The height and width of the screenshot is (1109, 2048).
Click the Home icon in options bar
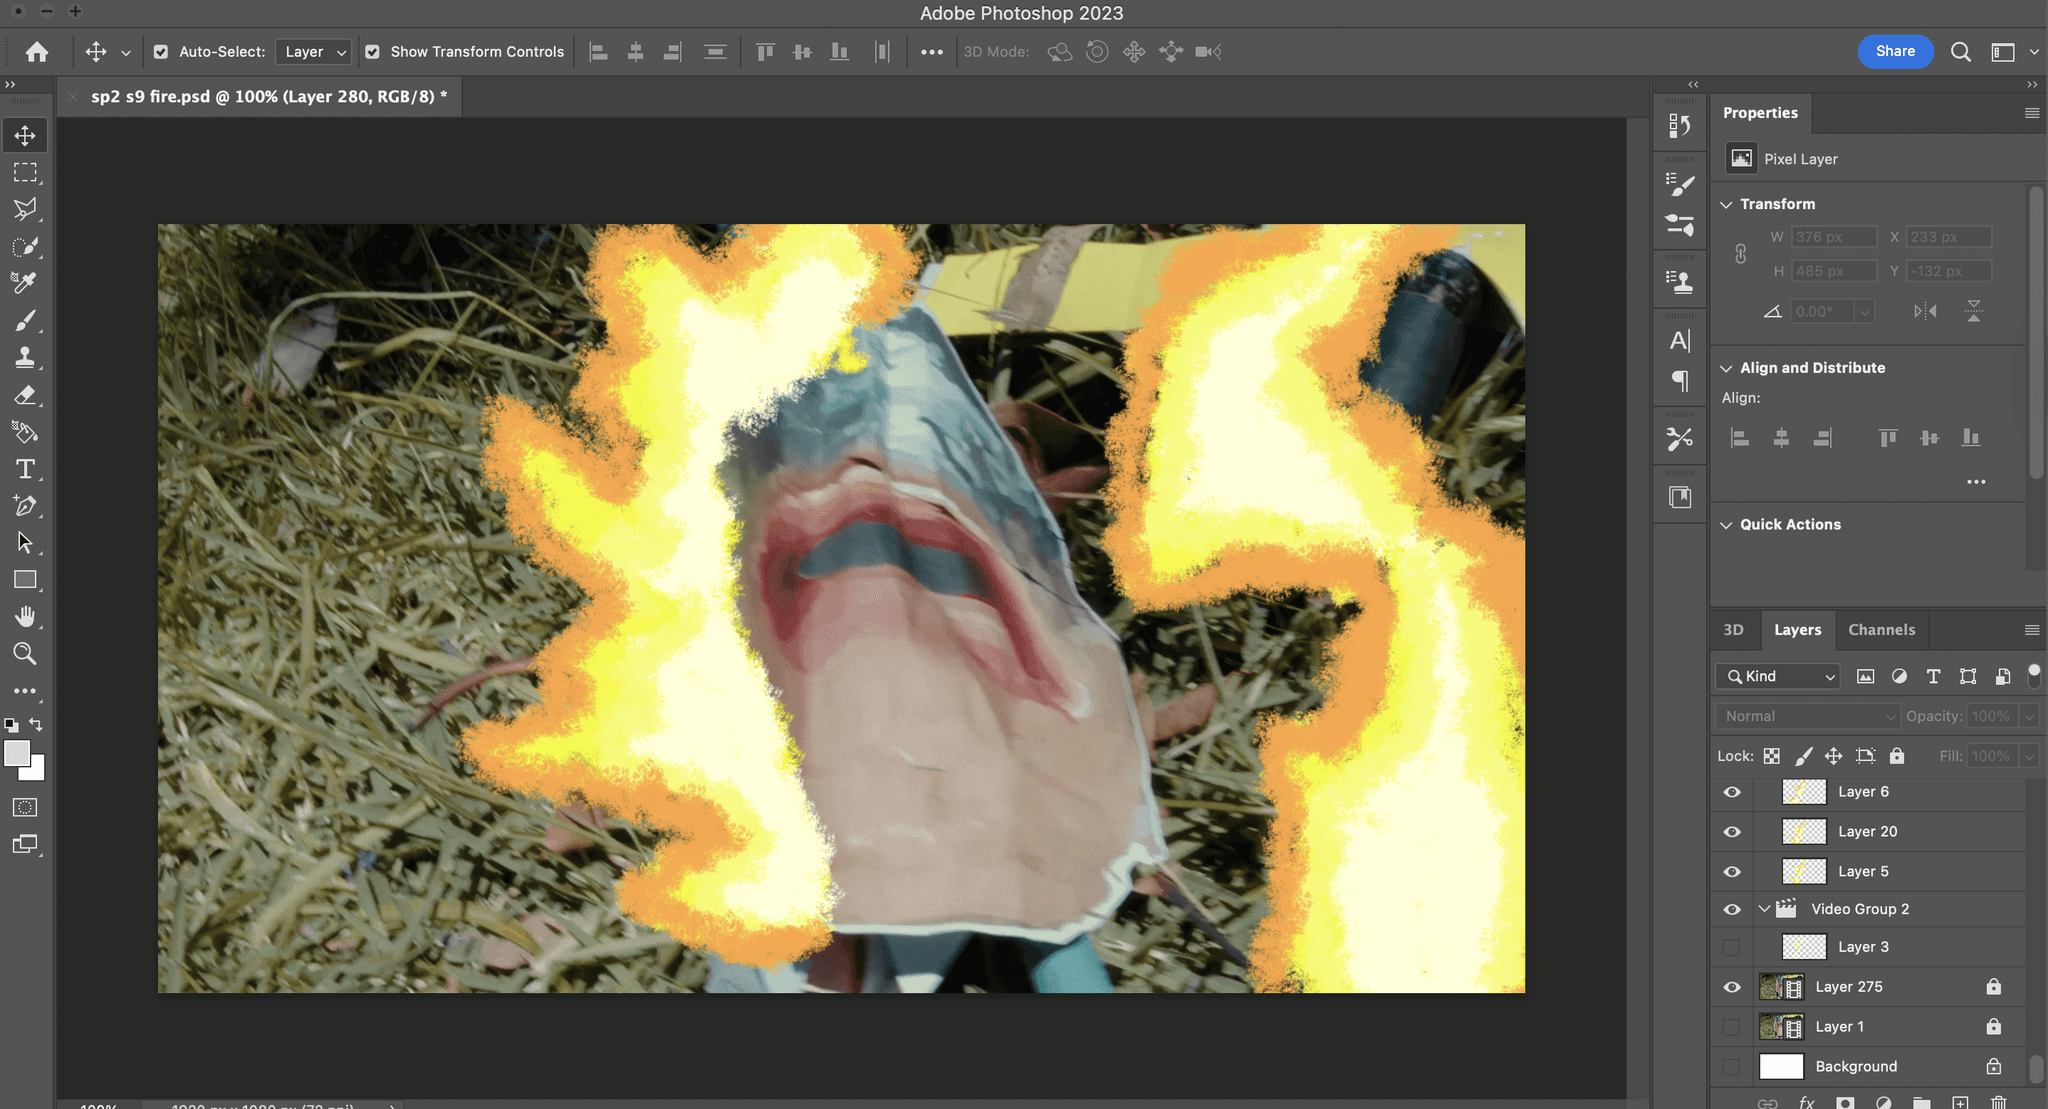37,52
